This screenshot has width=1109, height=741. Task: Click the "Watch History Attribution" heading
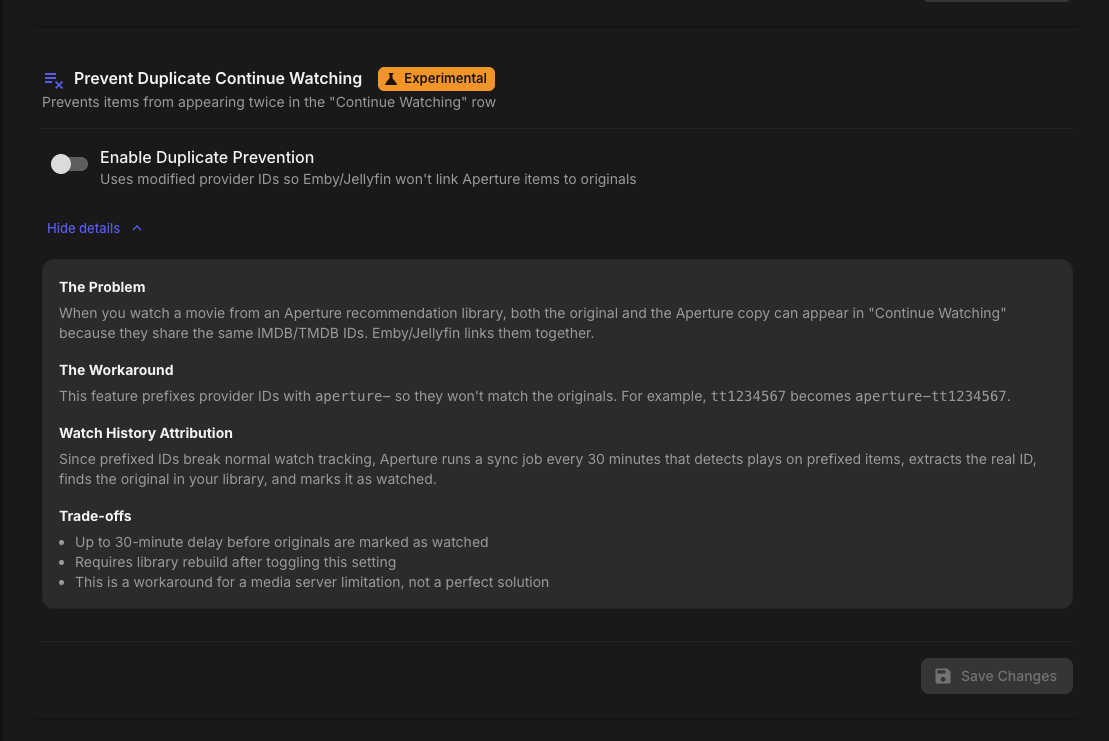point(146,433)
